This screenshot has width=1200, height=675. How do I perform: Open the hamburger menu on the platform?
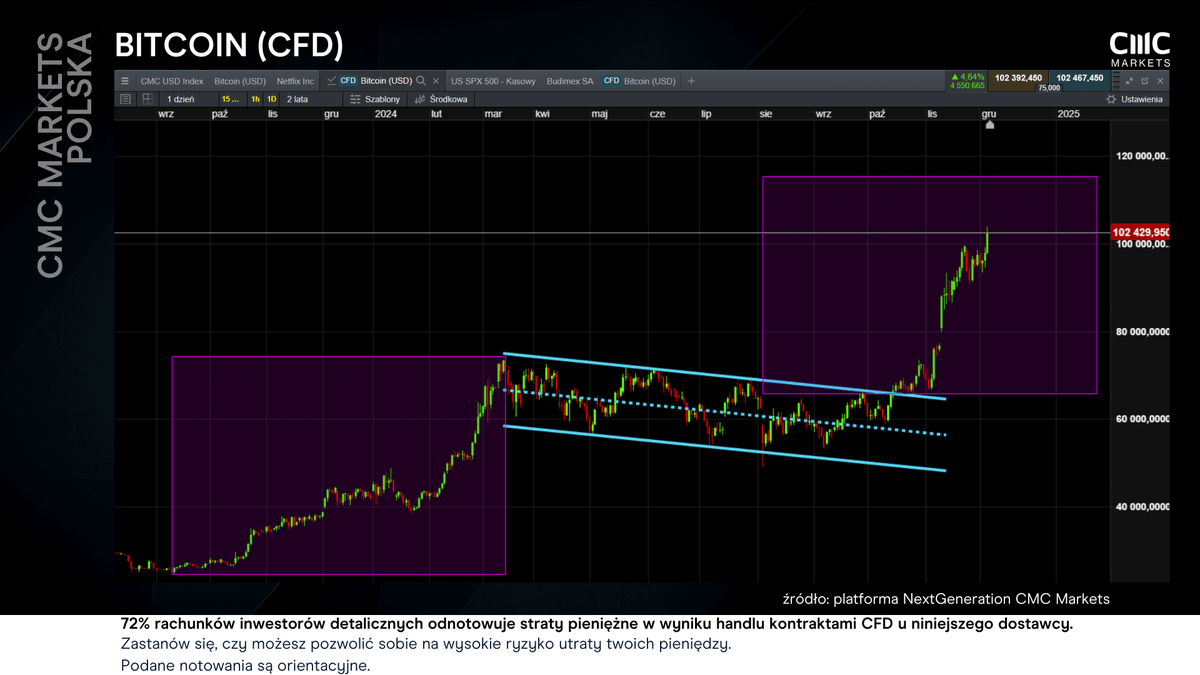pyautogui.click(x=124, y=81)
